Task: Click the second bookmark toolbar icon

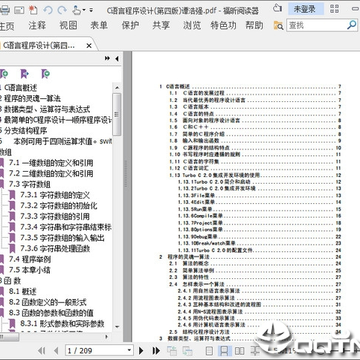Action: point(25,74)
